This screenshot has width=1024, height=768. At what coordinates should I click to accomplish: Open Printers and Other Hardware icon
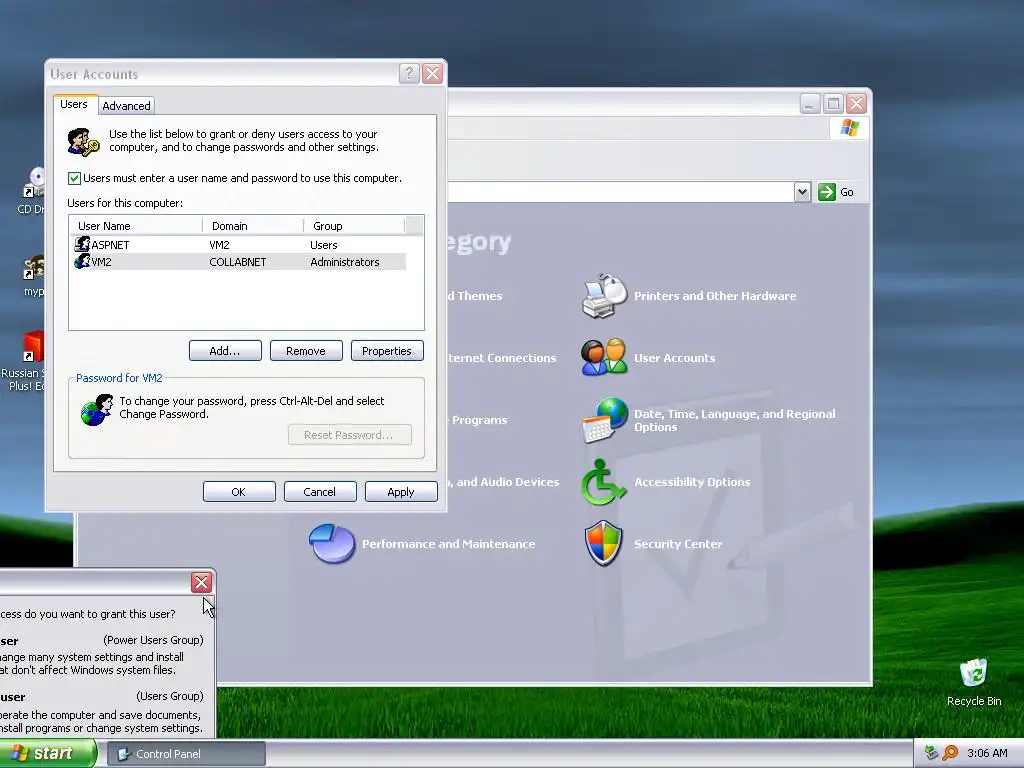pyautogui.click(x=604, y=296)
